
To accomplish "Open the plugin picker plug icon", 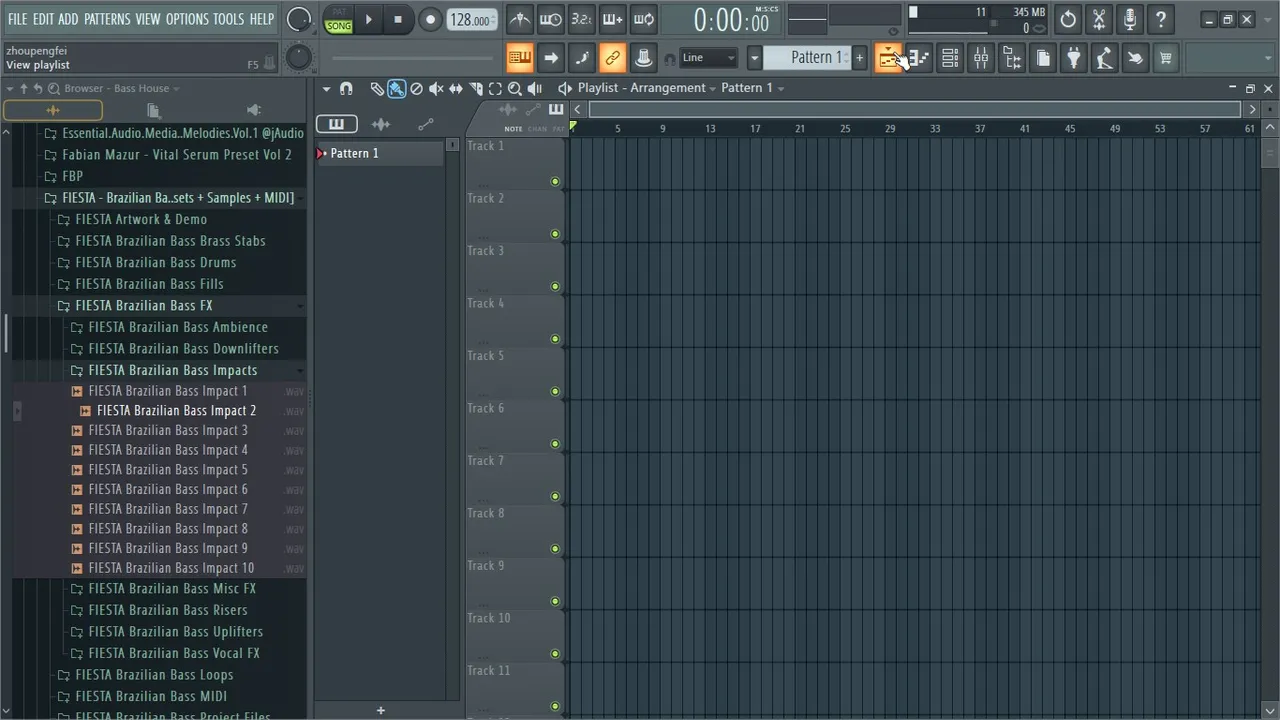I will coord(1074,58).
